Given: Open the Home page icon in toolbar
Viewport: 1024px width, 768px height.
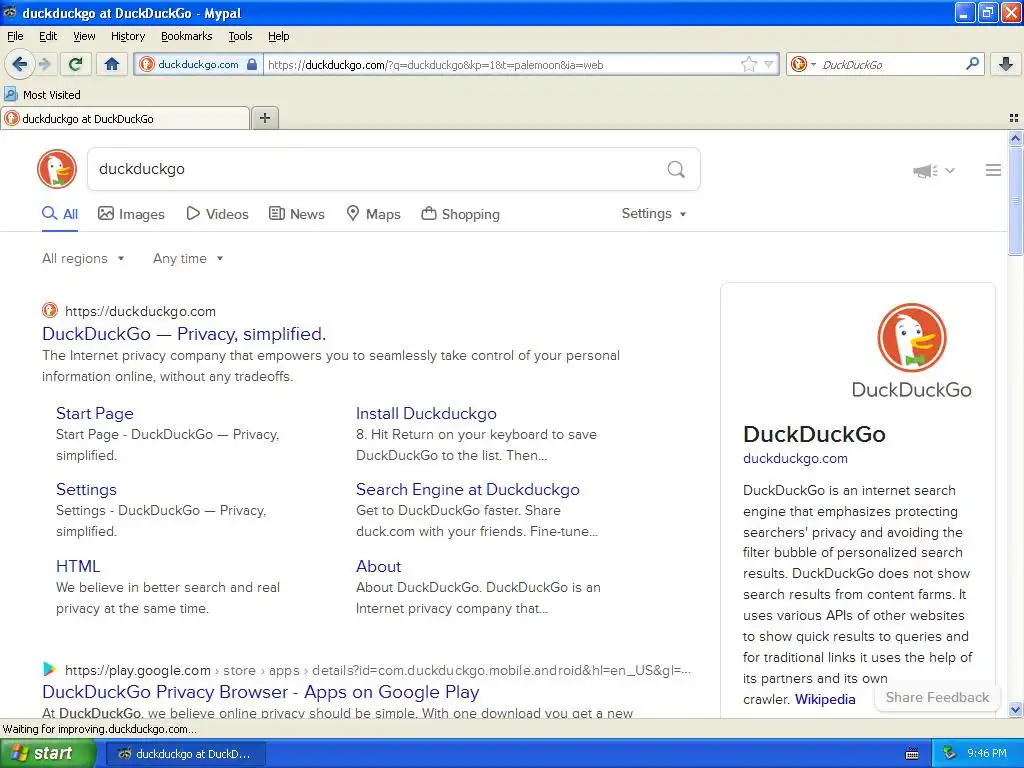Looking at the screenshot, I should (112, 64).
